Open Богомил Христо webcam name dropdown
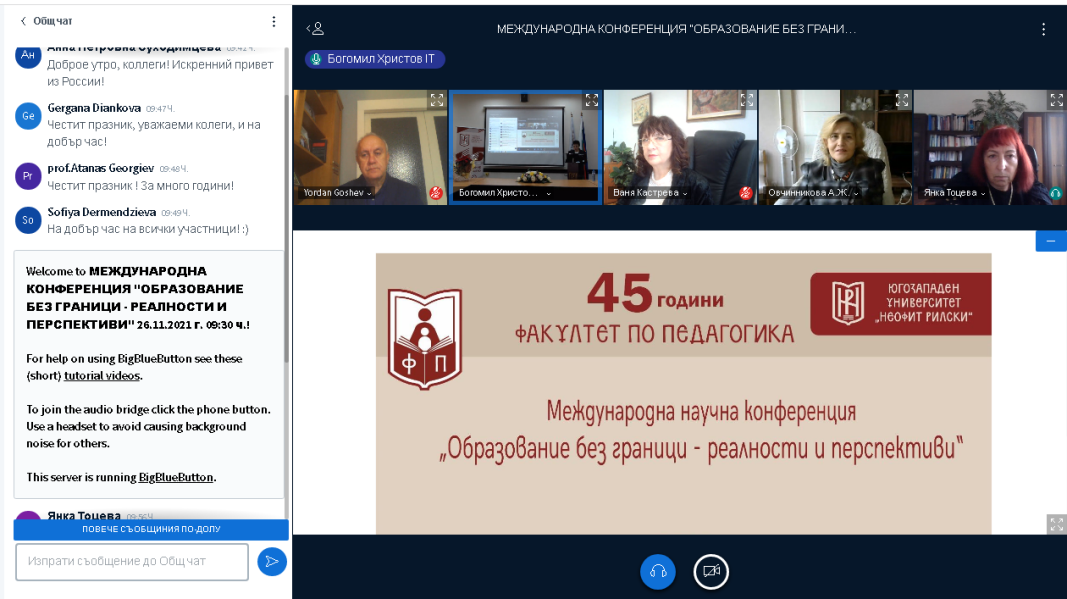 coord(504,193)
